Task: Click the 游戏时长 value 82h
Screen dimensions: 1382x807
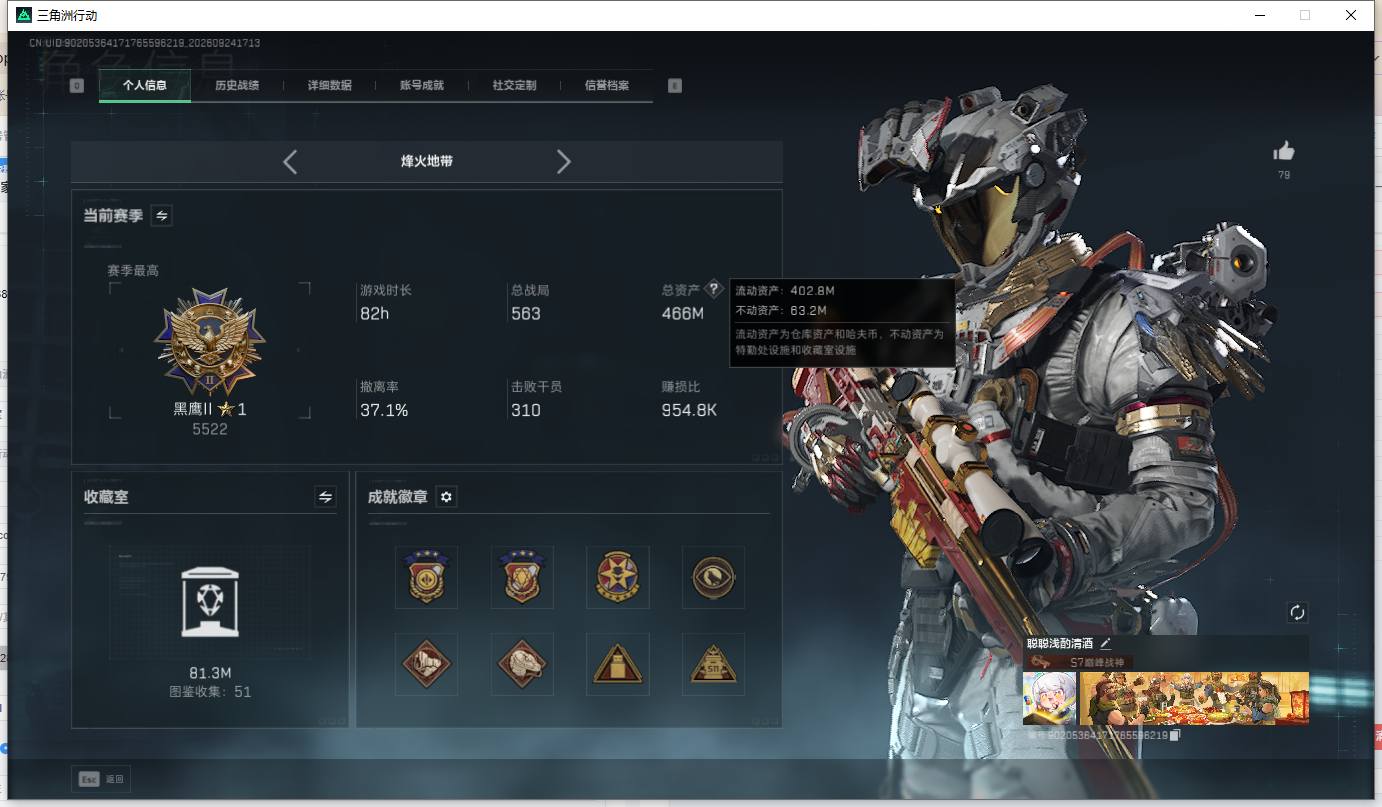Action: (374, 314)
